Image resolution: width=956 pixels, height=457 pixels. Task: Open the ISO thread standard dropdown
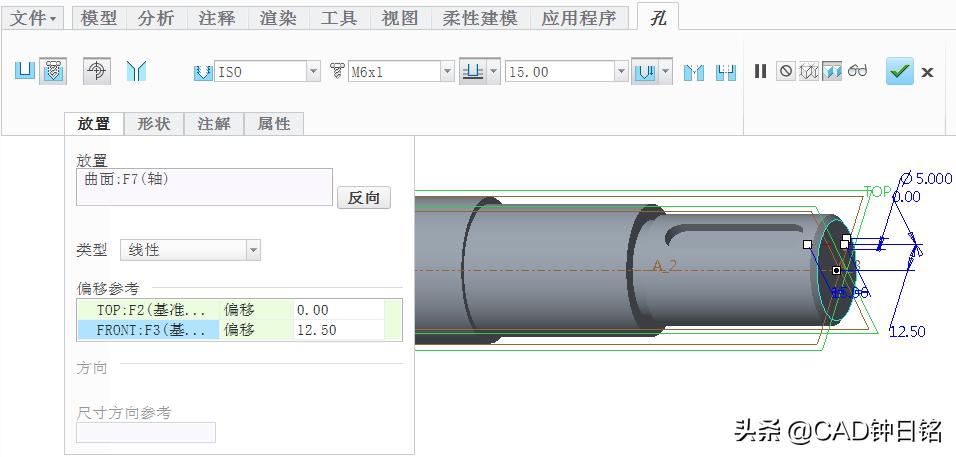pyautogui.click(x=313, y=72)
